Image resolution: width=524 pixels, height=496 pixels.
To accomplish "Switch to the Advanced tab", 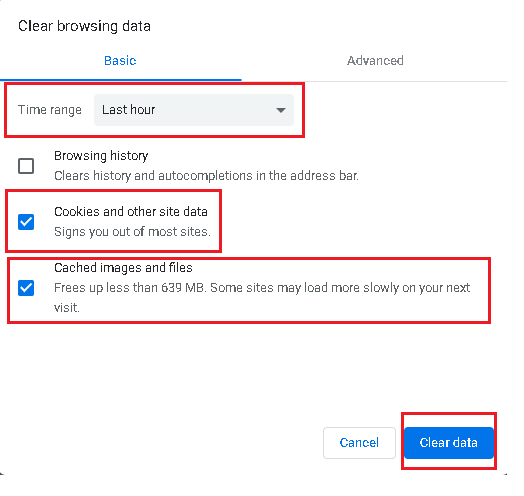I will pos(375,61).
